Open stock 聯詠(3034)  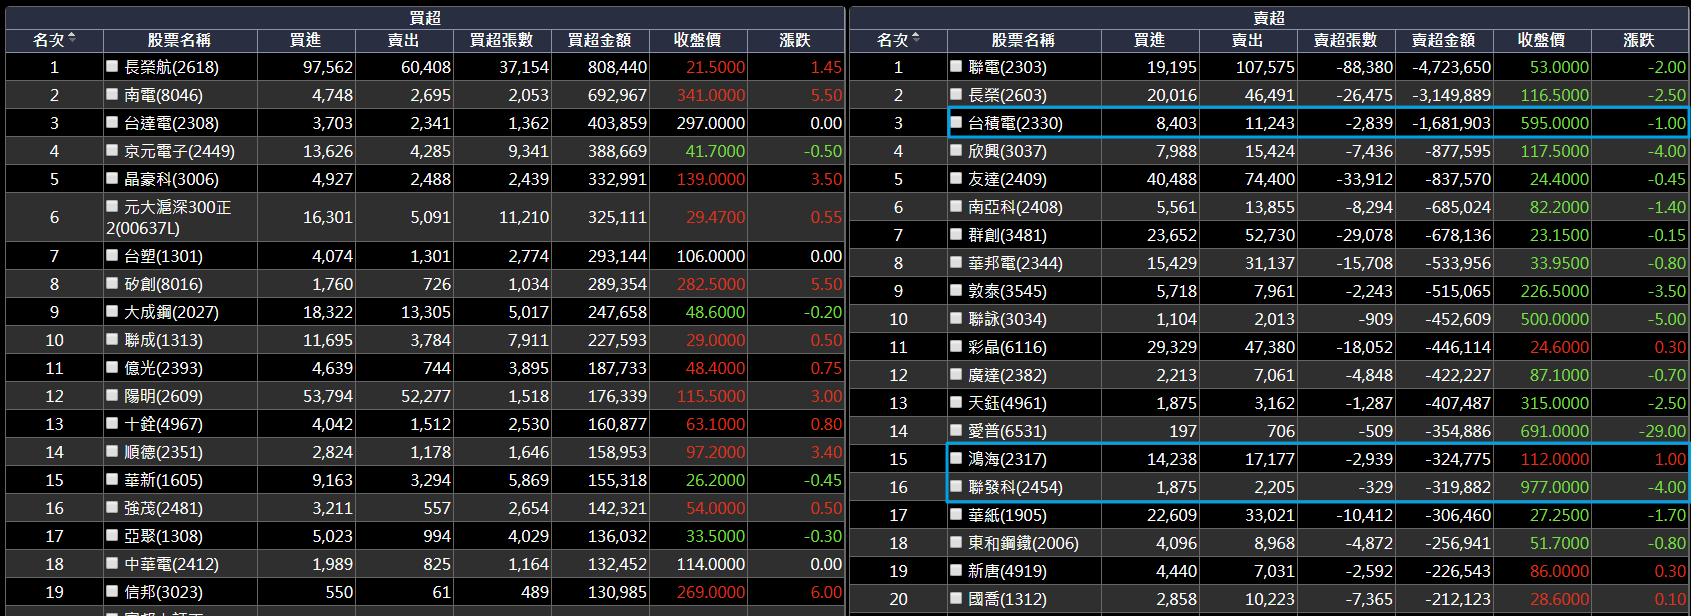tap(1007, 319)
